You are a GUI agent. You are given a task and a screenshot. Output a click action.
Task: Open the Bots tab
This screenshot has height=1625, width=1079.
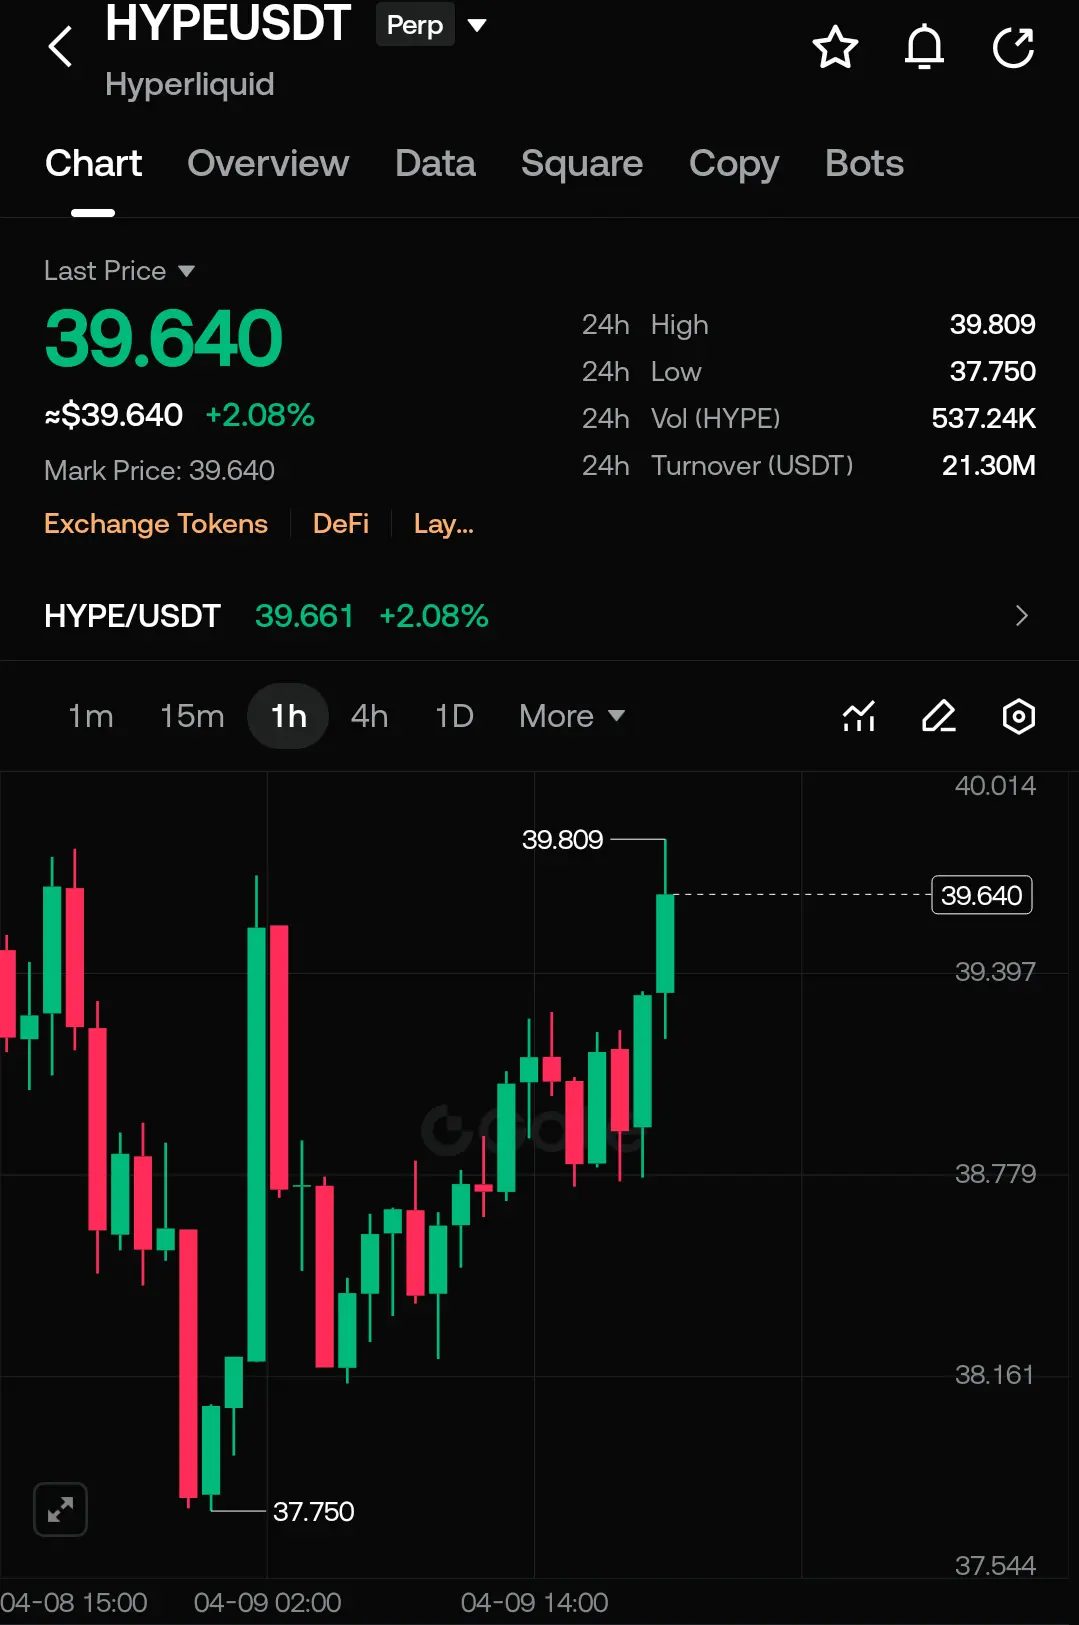tap(864, 164)
